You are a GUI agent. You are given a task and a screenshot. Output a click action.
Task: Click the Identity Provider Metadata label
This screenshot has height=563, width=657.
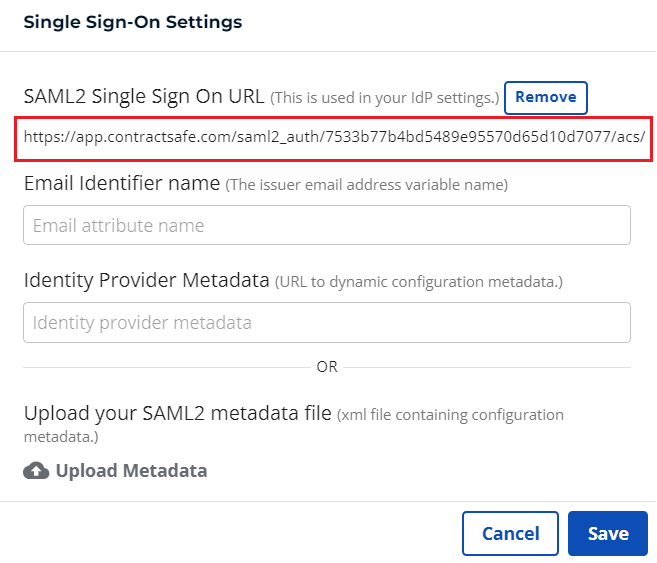[147, 280]
